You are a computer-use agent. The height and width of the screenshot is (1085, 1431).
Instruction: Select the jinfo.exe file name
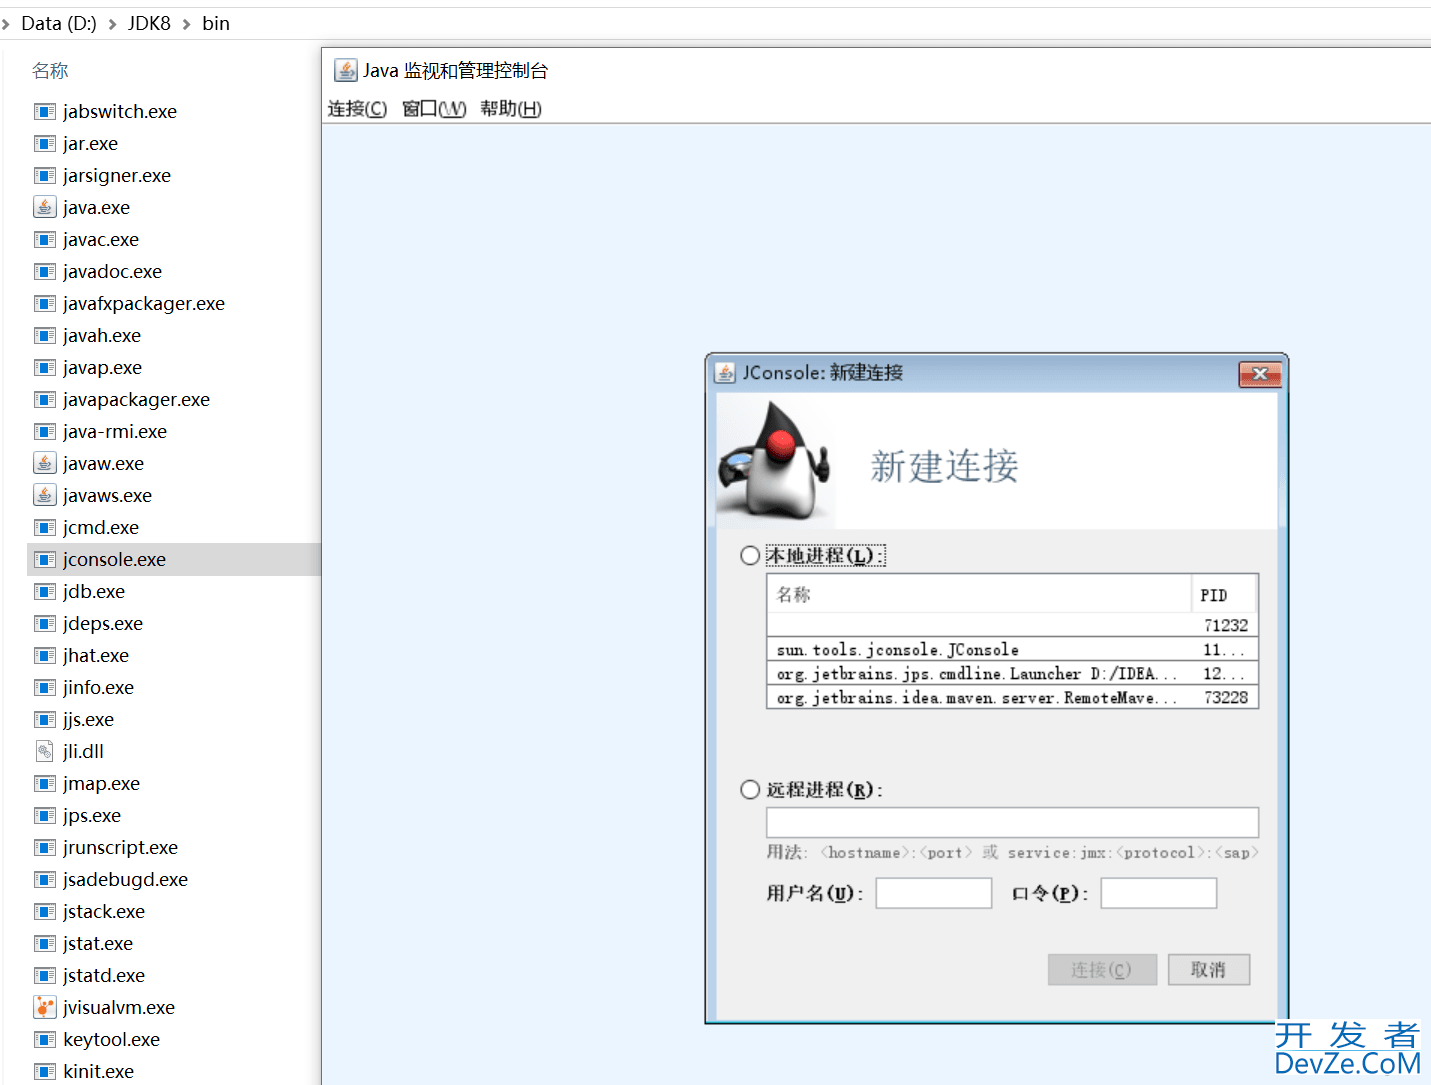coord(98,688)
